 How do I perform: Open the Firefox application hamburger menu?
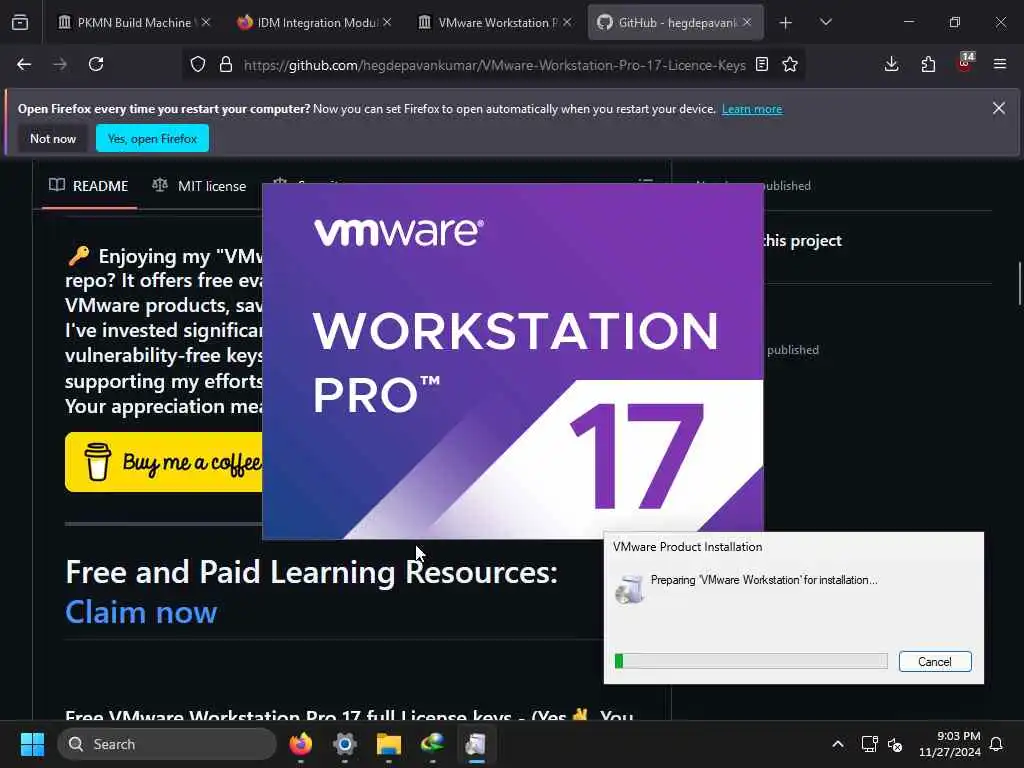click(1000, 64)
